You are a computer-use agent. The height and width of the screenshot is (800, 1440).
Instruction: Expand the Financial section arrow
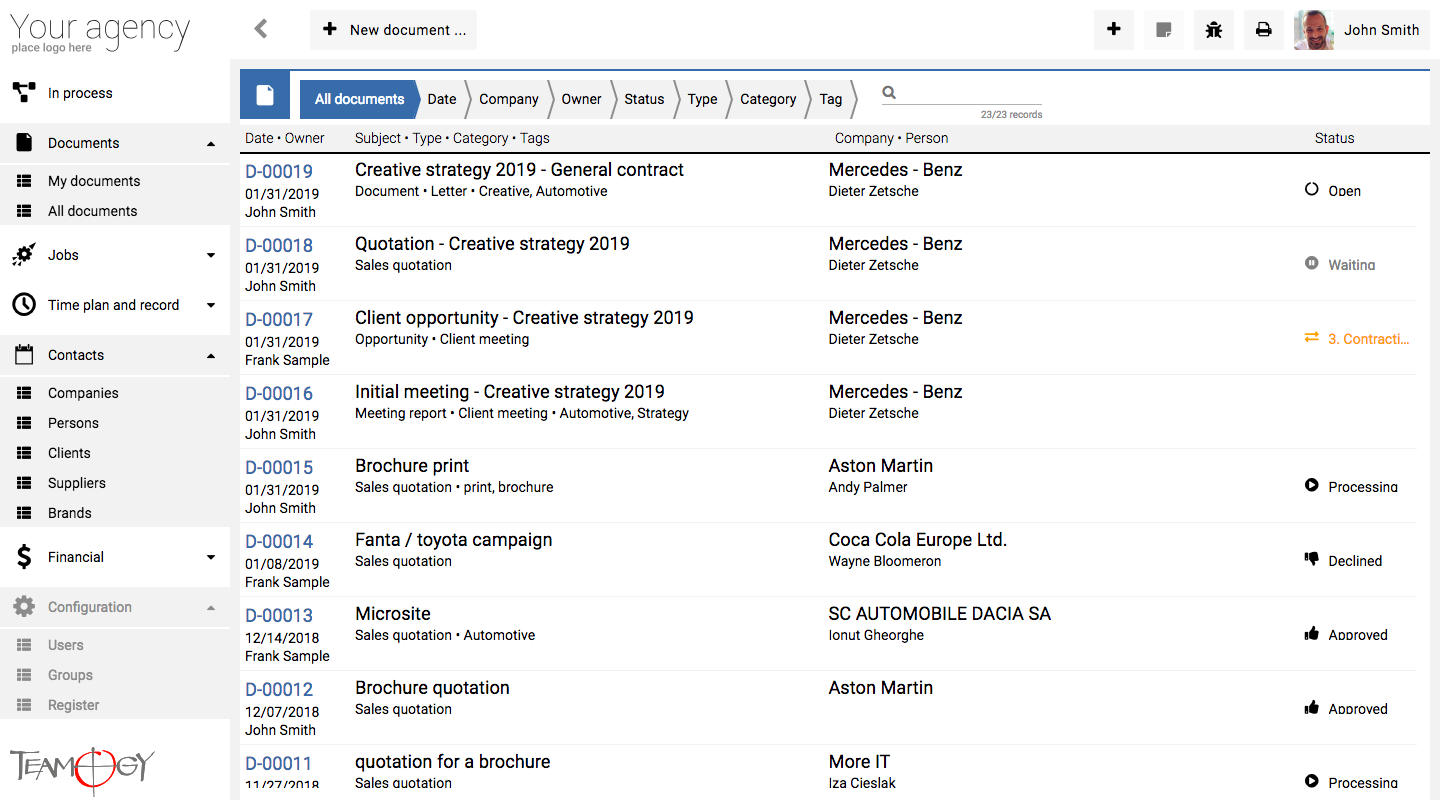point(210,558)
